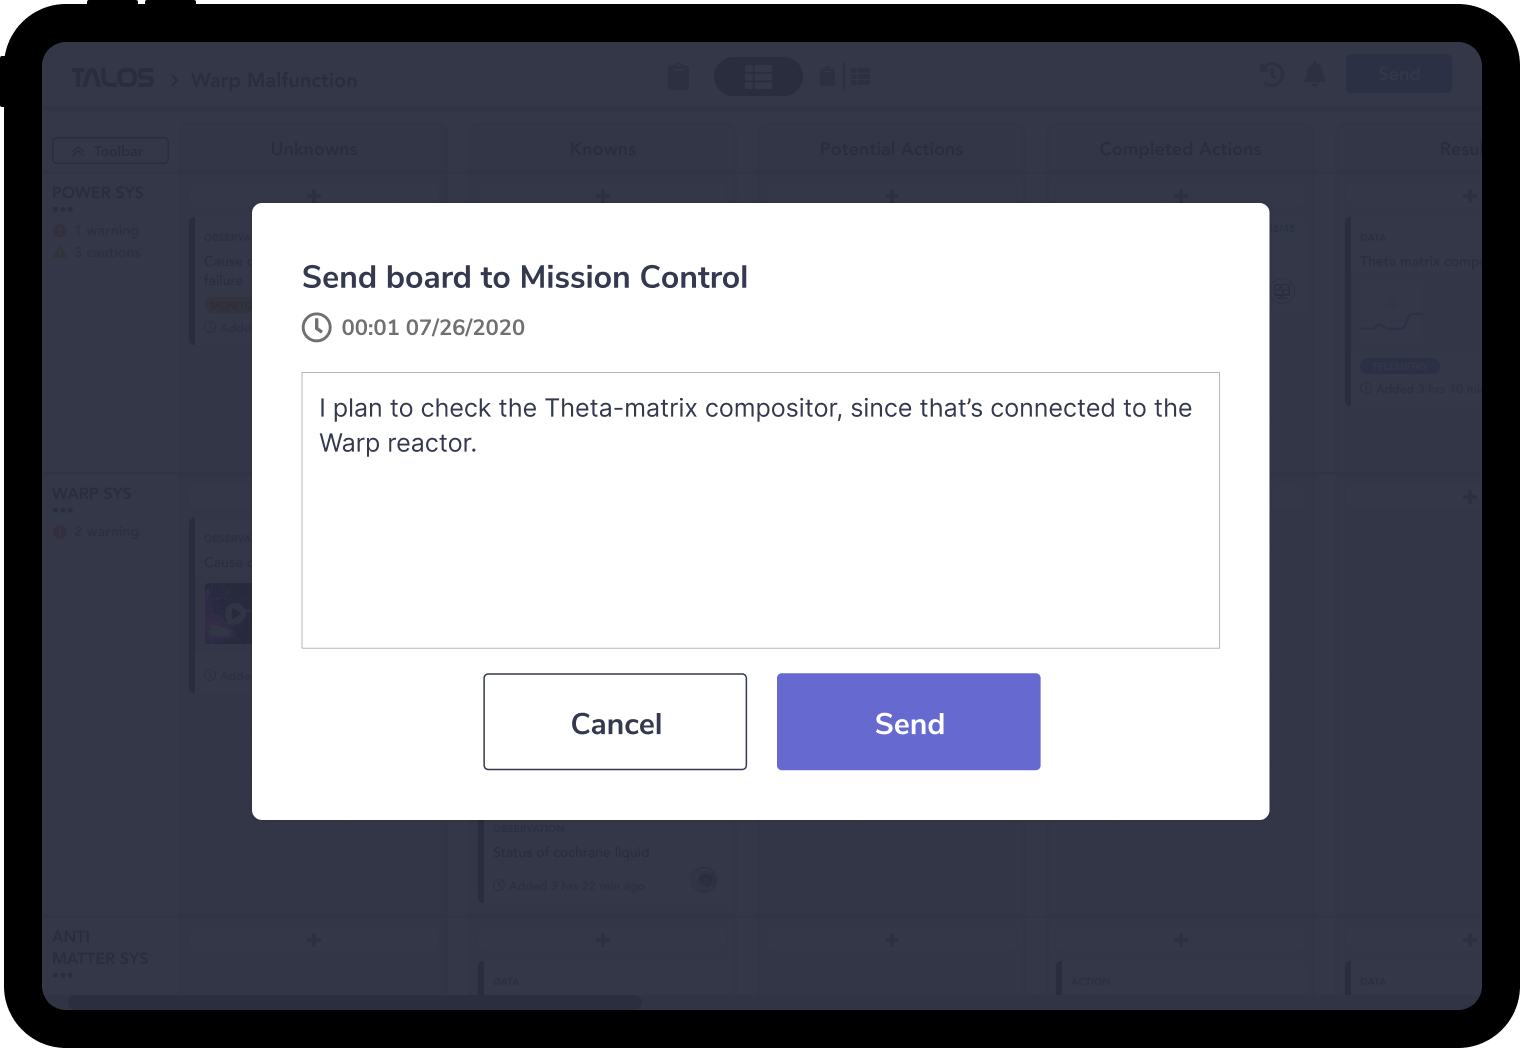
Task: Collapse the Toolbar expander button
Action: point(110,151)
